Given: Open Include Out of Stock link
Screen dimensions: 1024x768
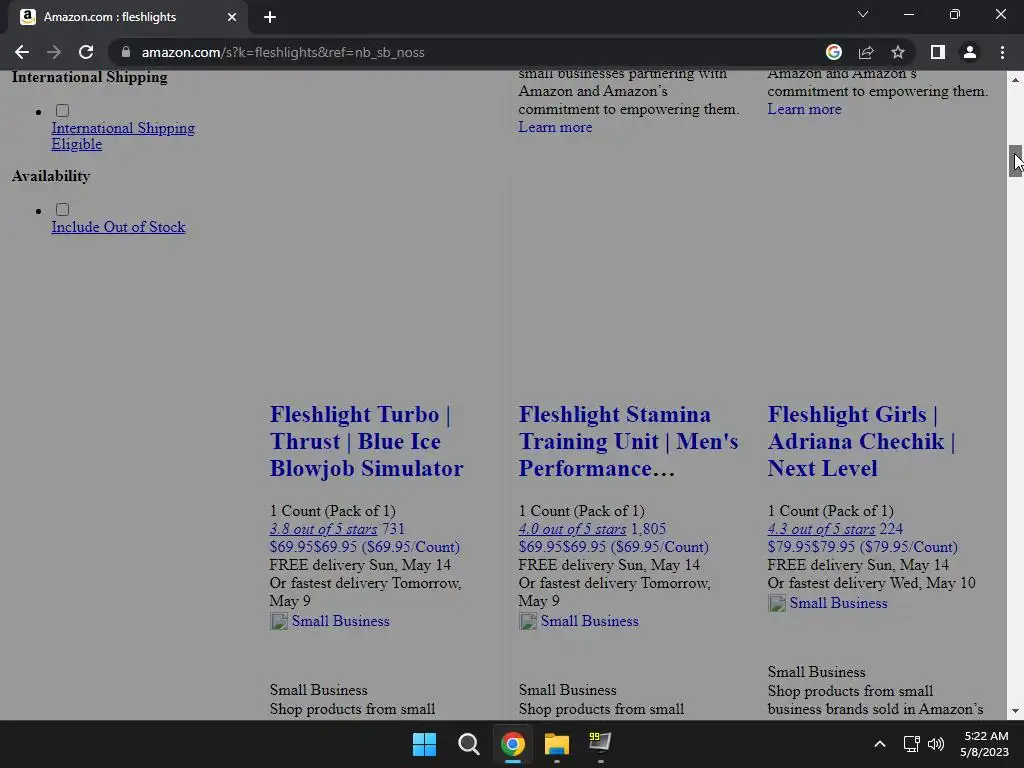Looking at the screenshot, I should coord(118,227).
